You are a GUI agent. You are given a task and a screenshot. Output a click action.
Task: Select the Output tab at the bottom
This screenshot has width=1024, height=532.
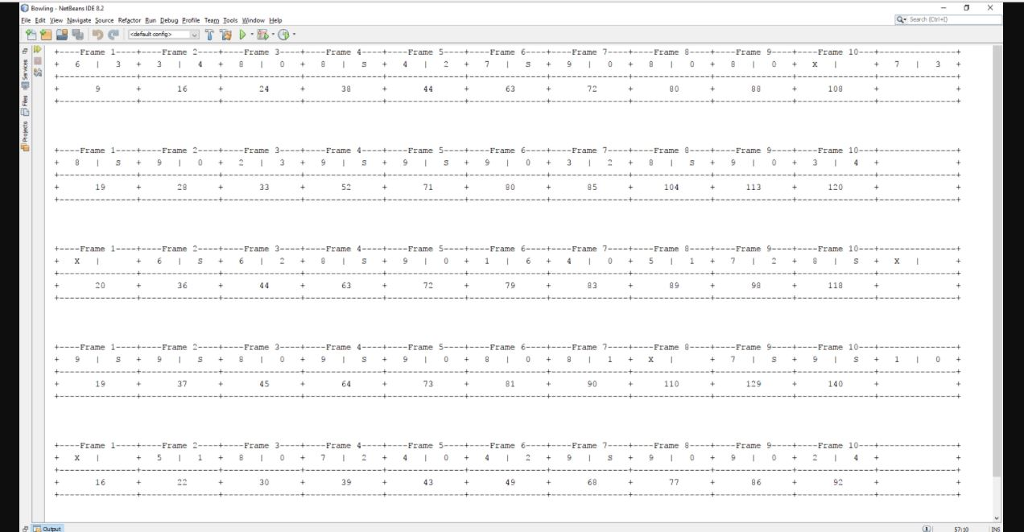47,528
